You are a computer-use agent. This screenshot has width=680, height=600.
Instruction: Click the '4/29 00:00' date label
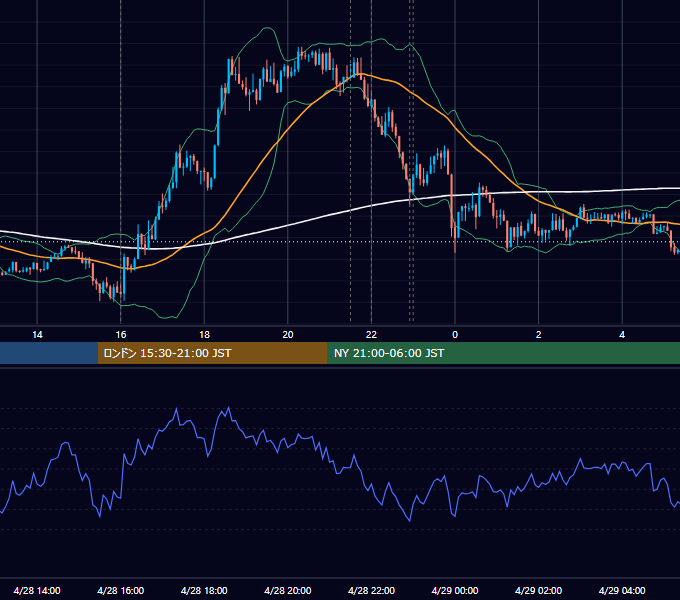(455, 590)
